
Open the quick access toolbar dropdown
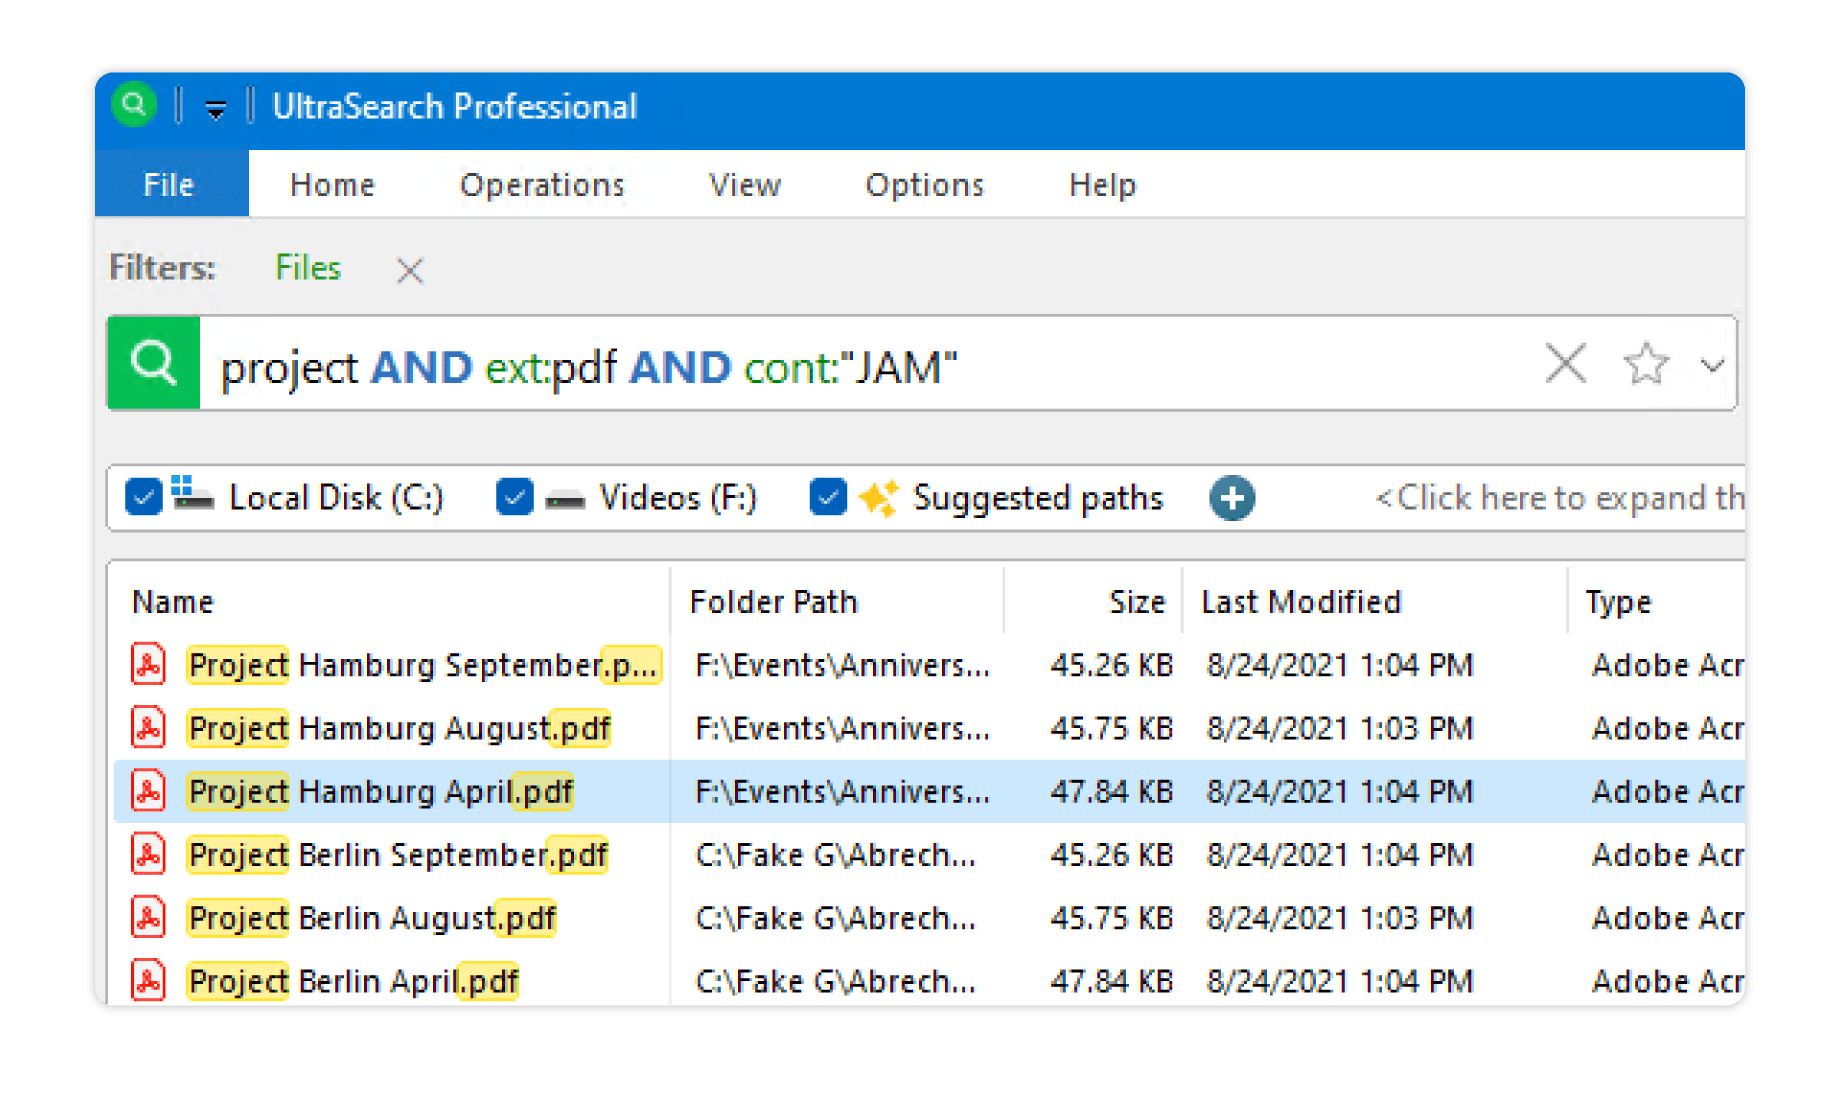[x=215, y=109]
